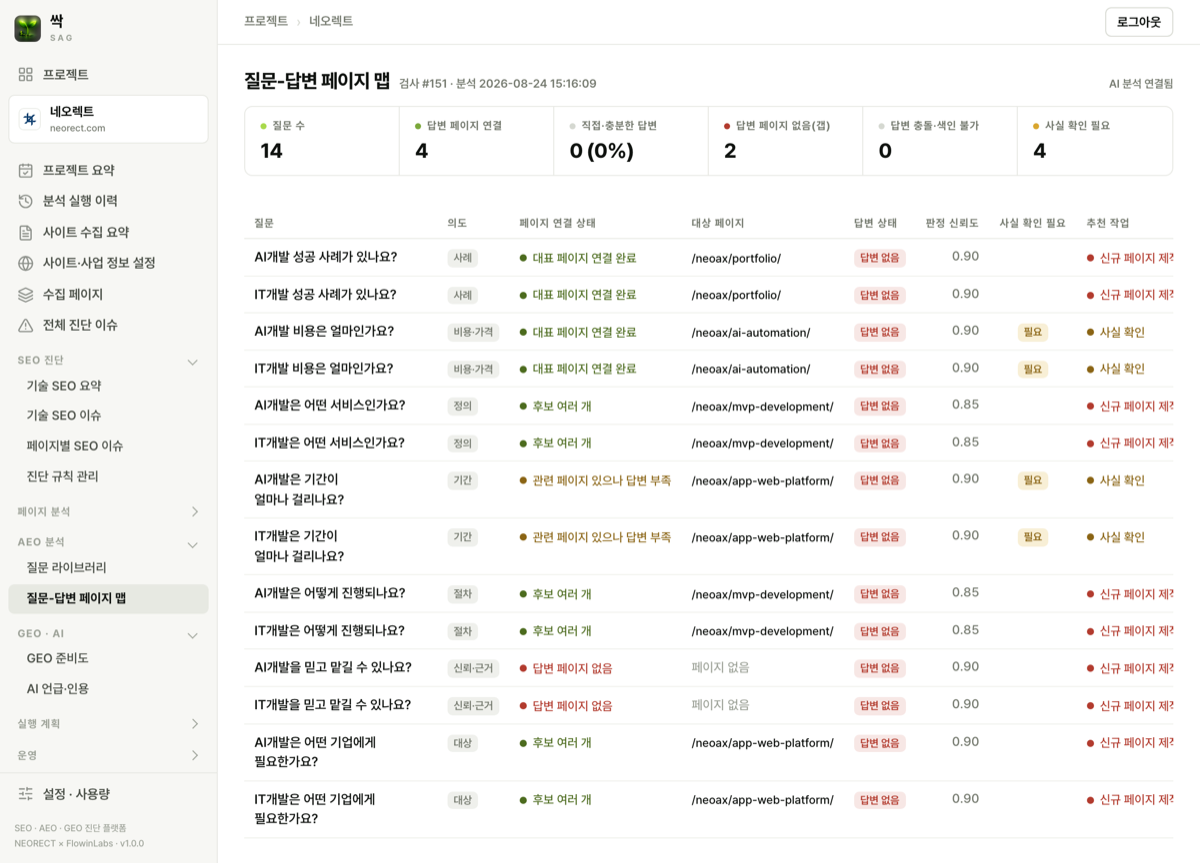This screenshot has width=1200, height=863.
Task: Click the AI 분석 연결됨 status text
Action: (1141, 84)
